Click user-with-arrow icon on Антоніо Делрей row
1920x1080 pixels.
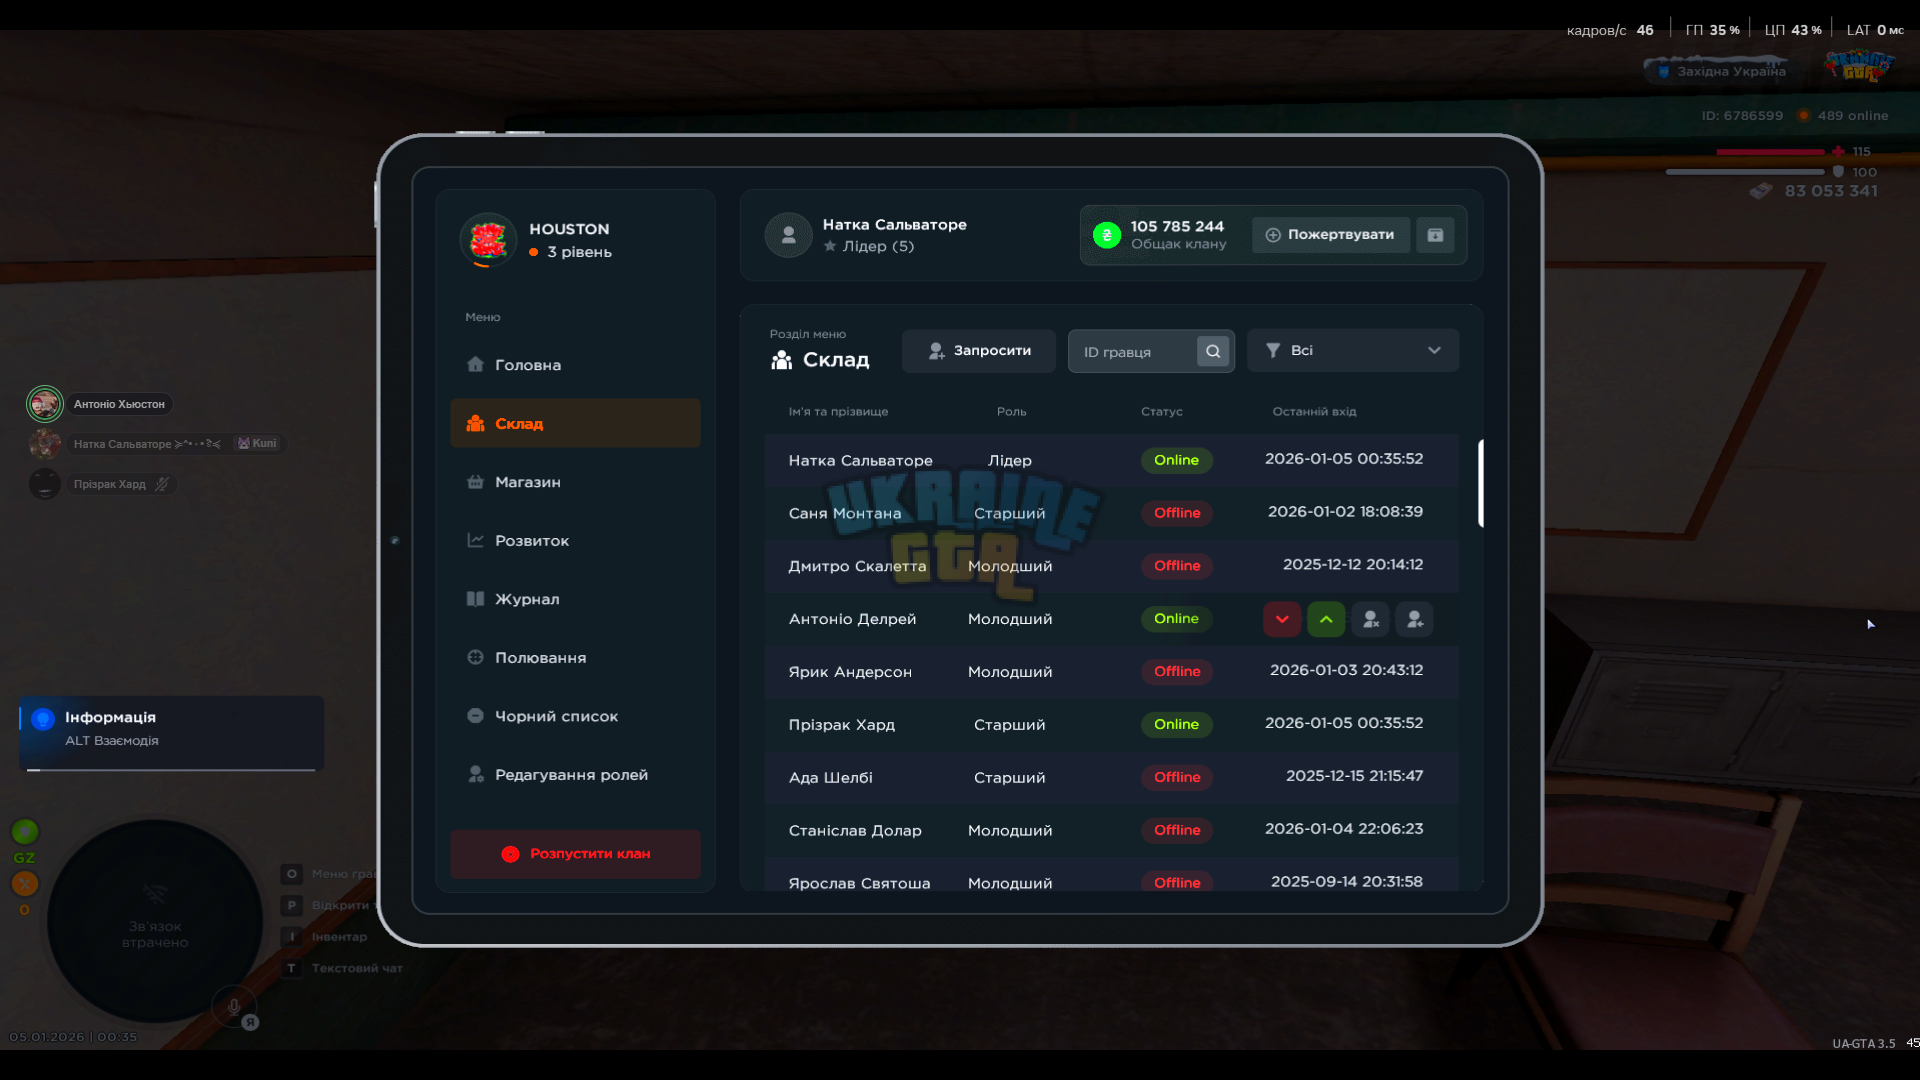[x=1414, y=619]
